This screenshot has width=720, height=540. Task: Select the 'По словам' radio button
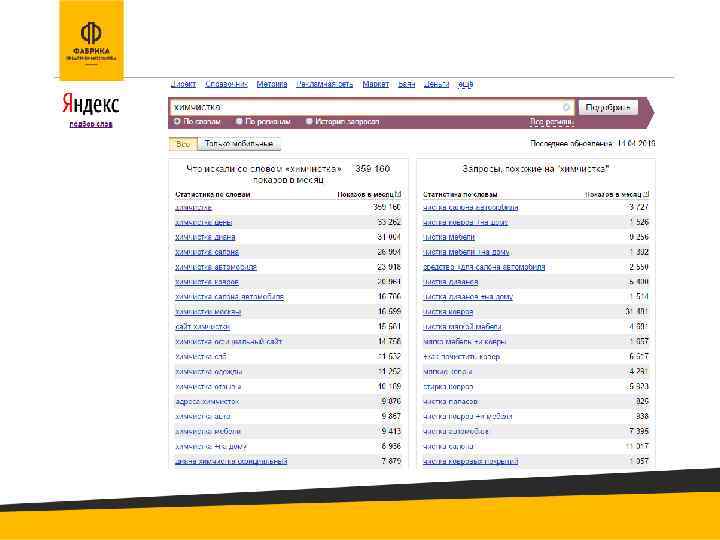tap(177, 122)
